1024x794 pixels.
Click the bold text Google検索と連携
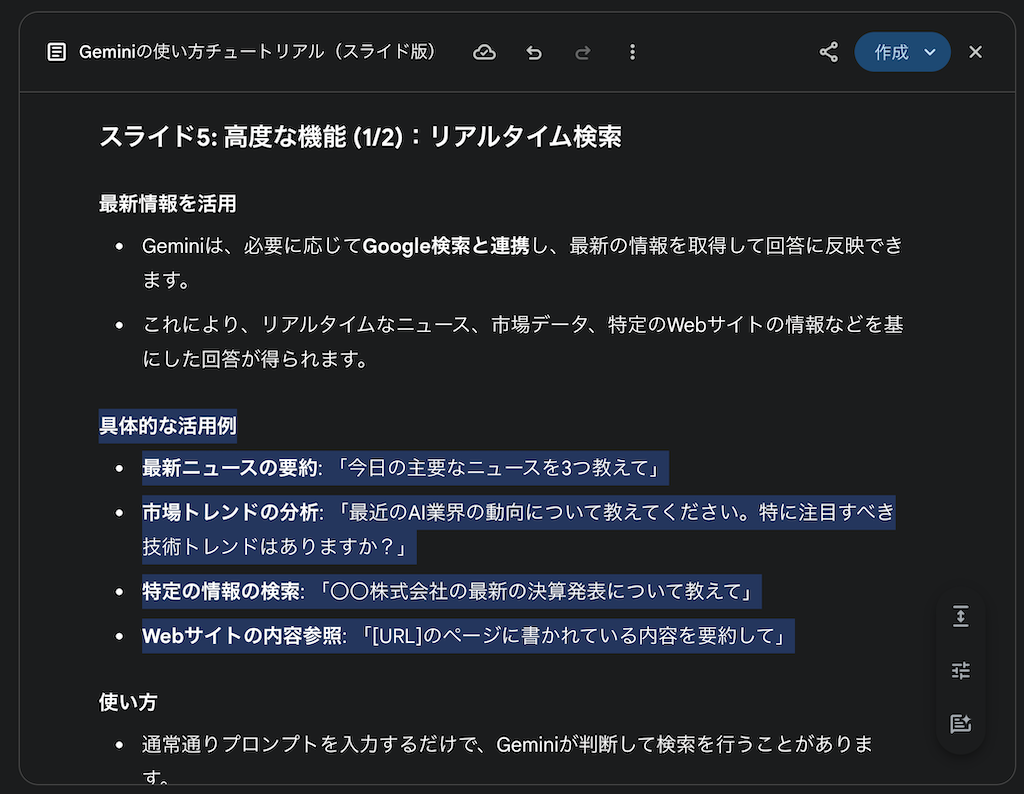pyautogui.click(x=446, y=246)
